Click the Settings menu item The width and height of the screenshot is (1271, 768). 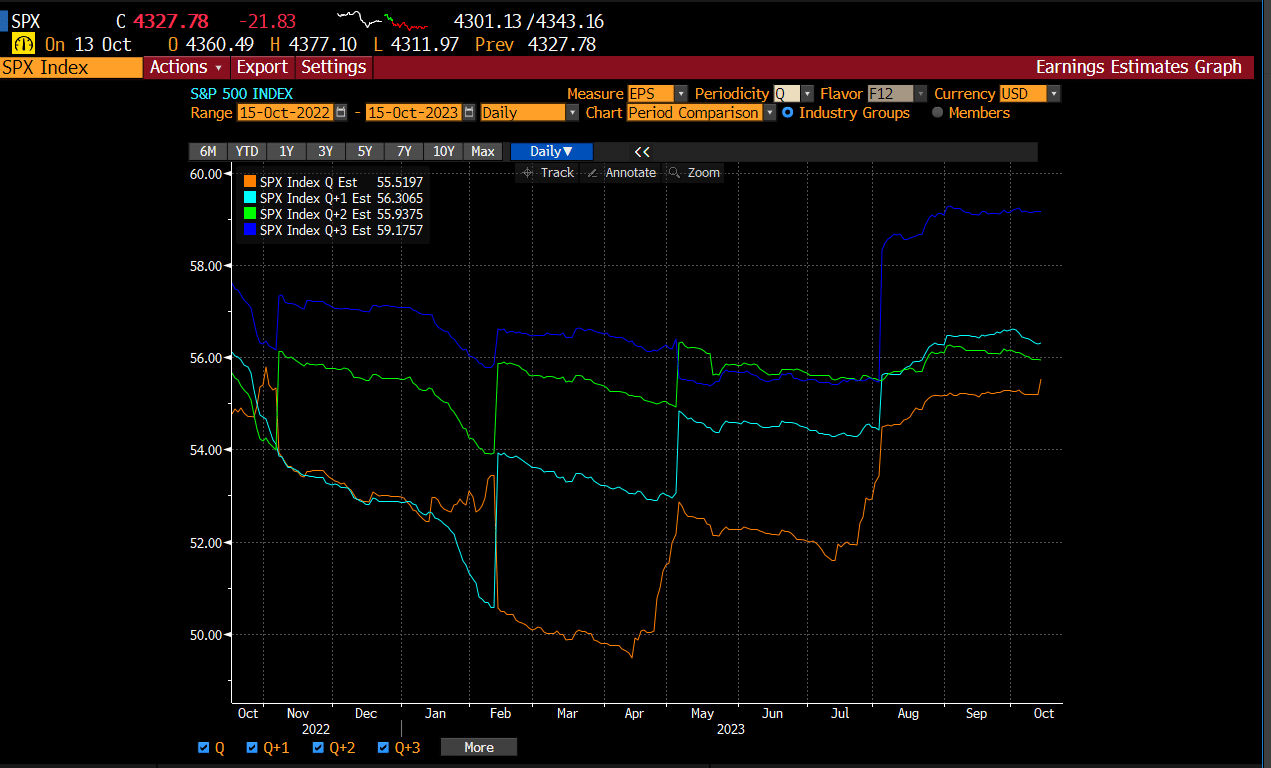(x=333, y=67)
